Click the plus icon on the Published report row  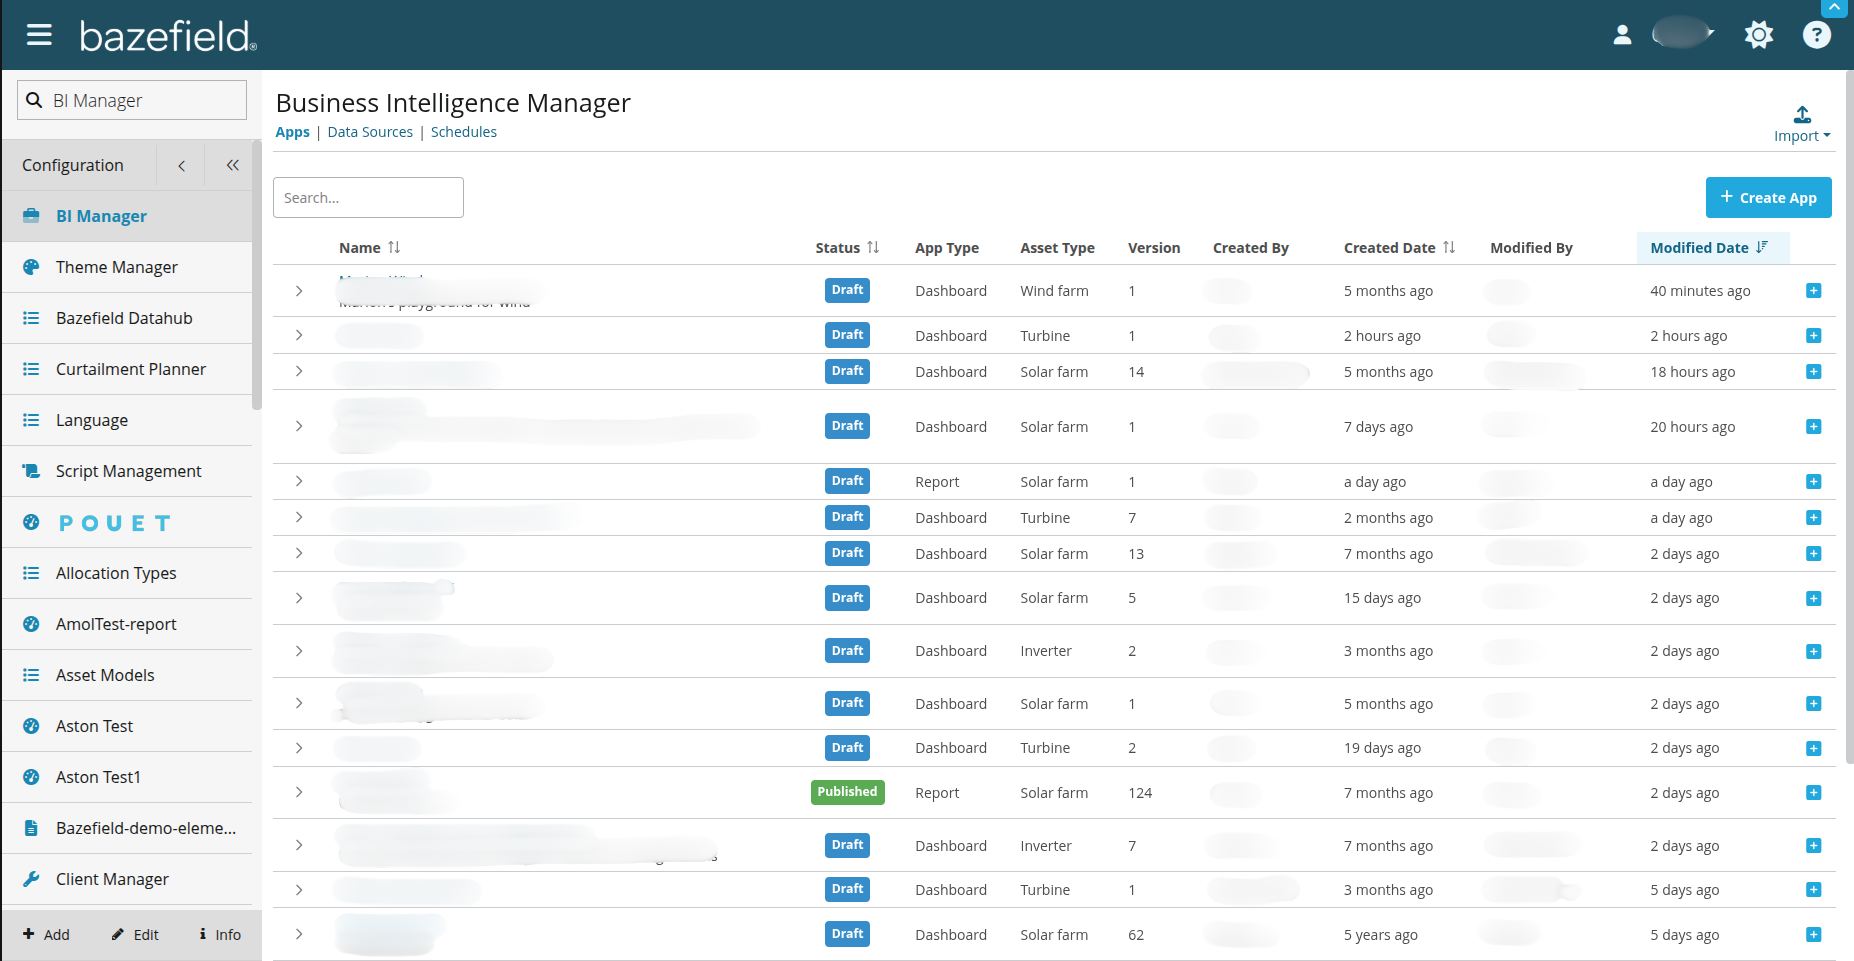[1813, 793]
